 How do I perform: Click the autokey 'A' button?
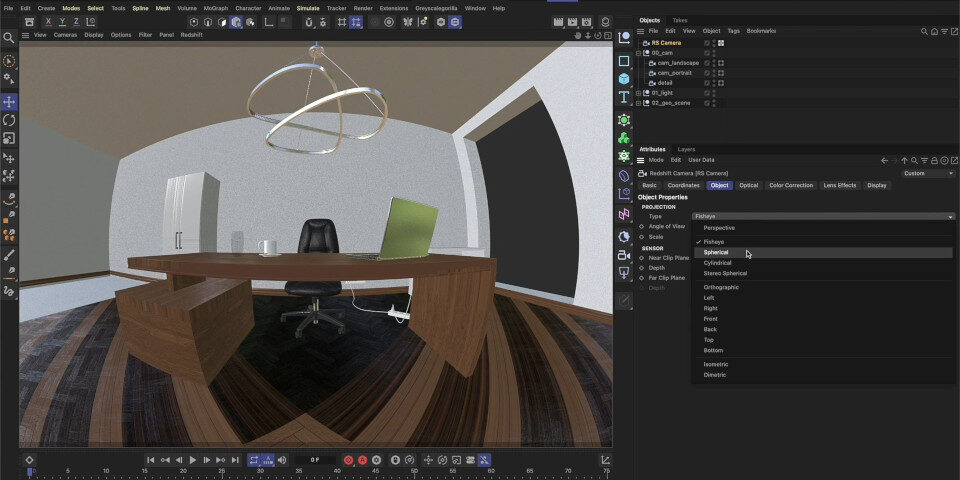pos(362,460)
